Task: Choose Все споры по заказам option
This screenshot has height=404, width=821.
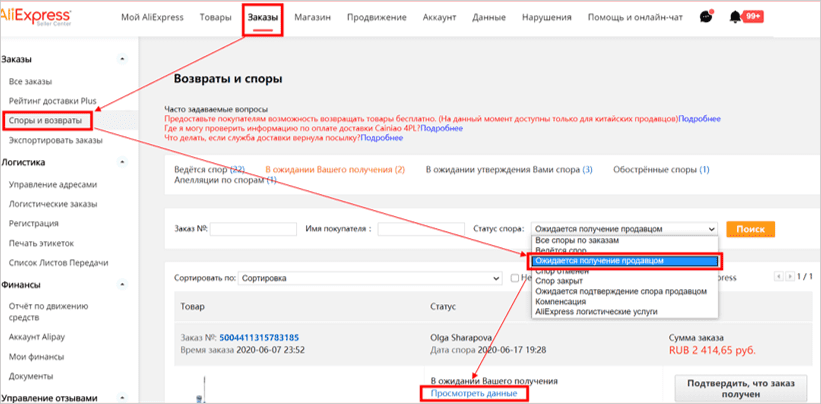Action: 577,241
